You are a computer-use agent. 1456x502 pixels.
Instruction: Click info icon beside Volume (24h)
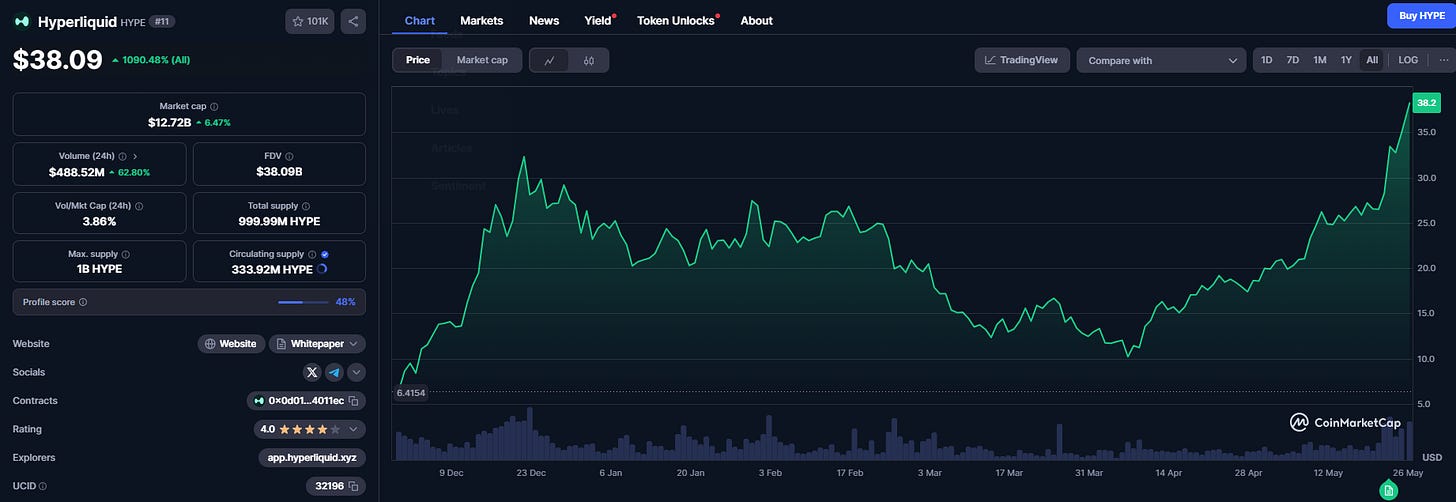122,156
